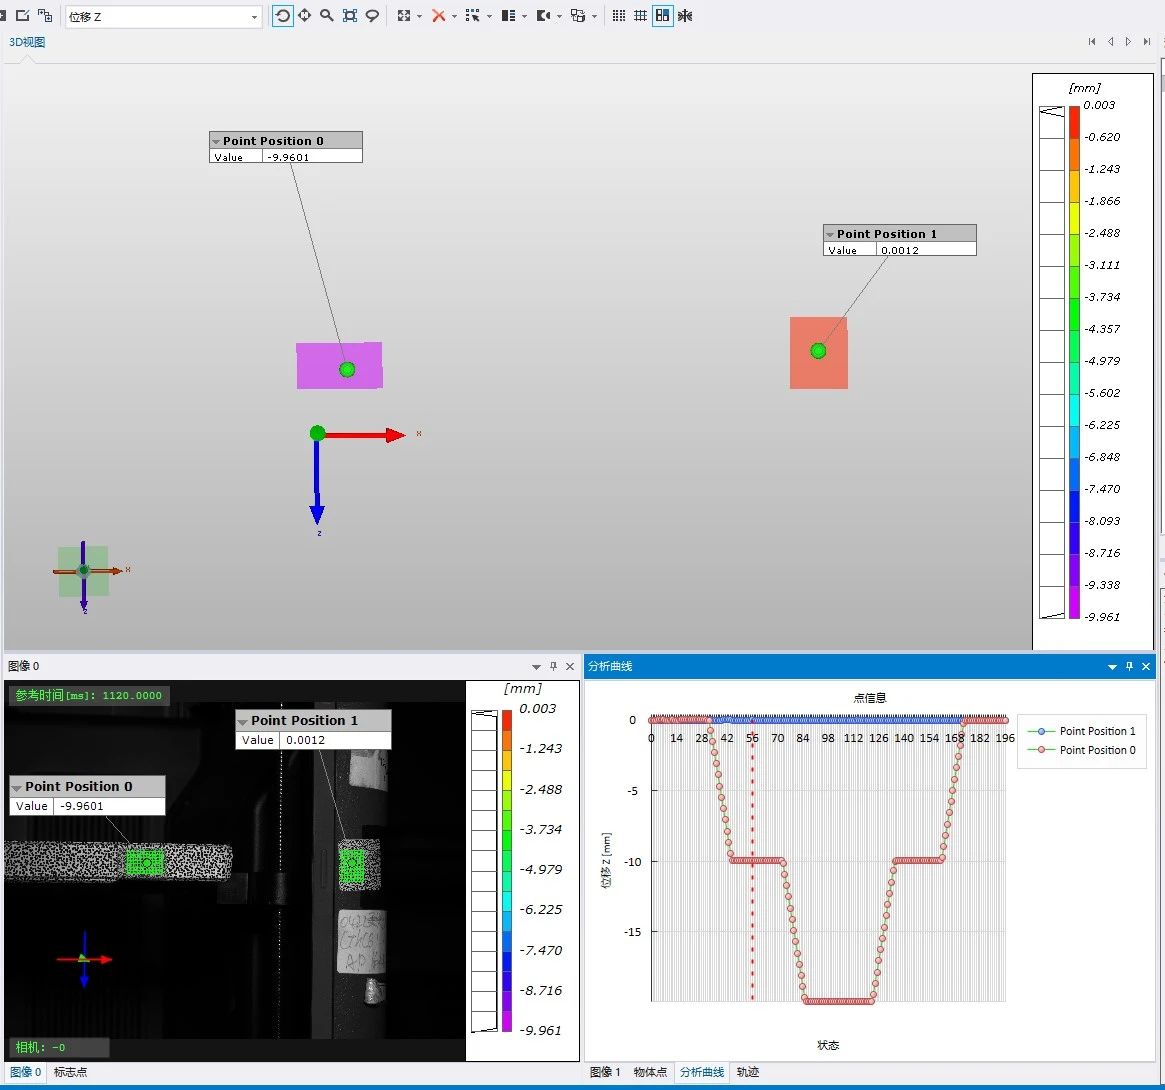
Task: Toggle the highlighted split-panel layout button
Action: point(663,16)
